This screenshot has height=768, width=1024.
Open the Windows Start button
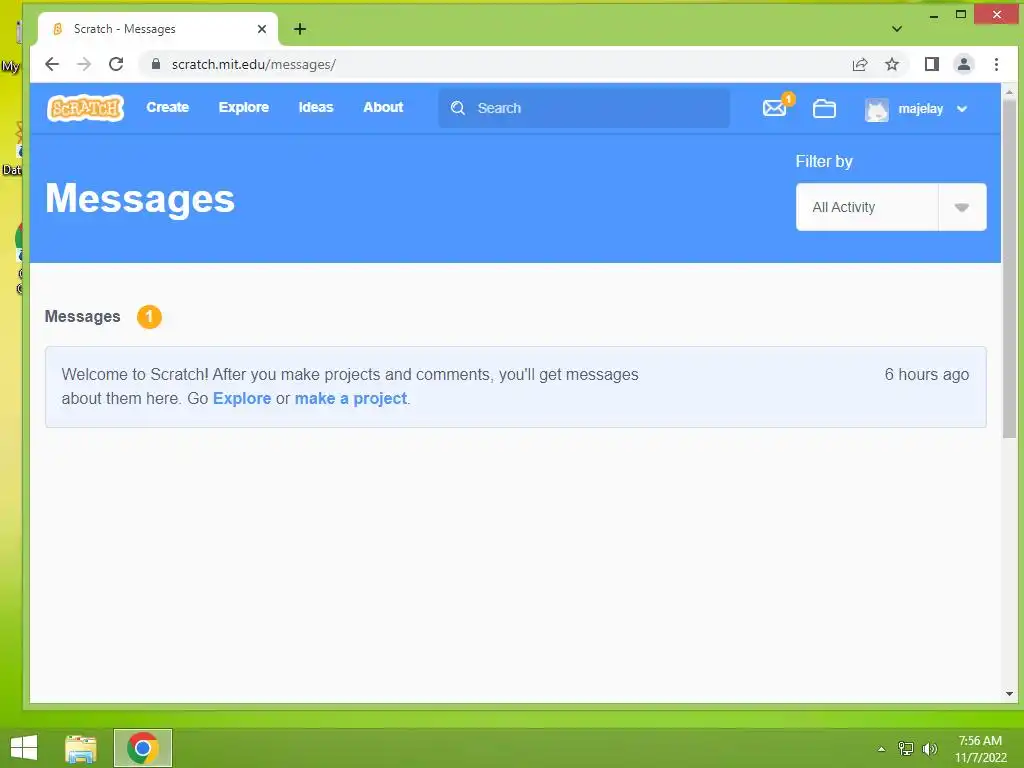(x=24, y=748)
